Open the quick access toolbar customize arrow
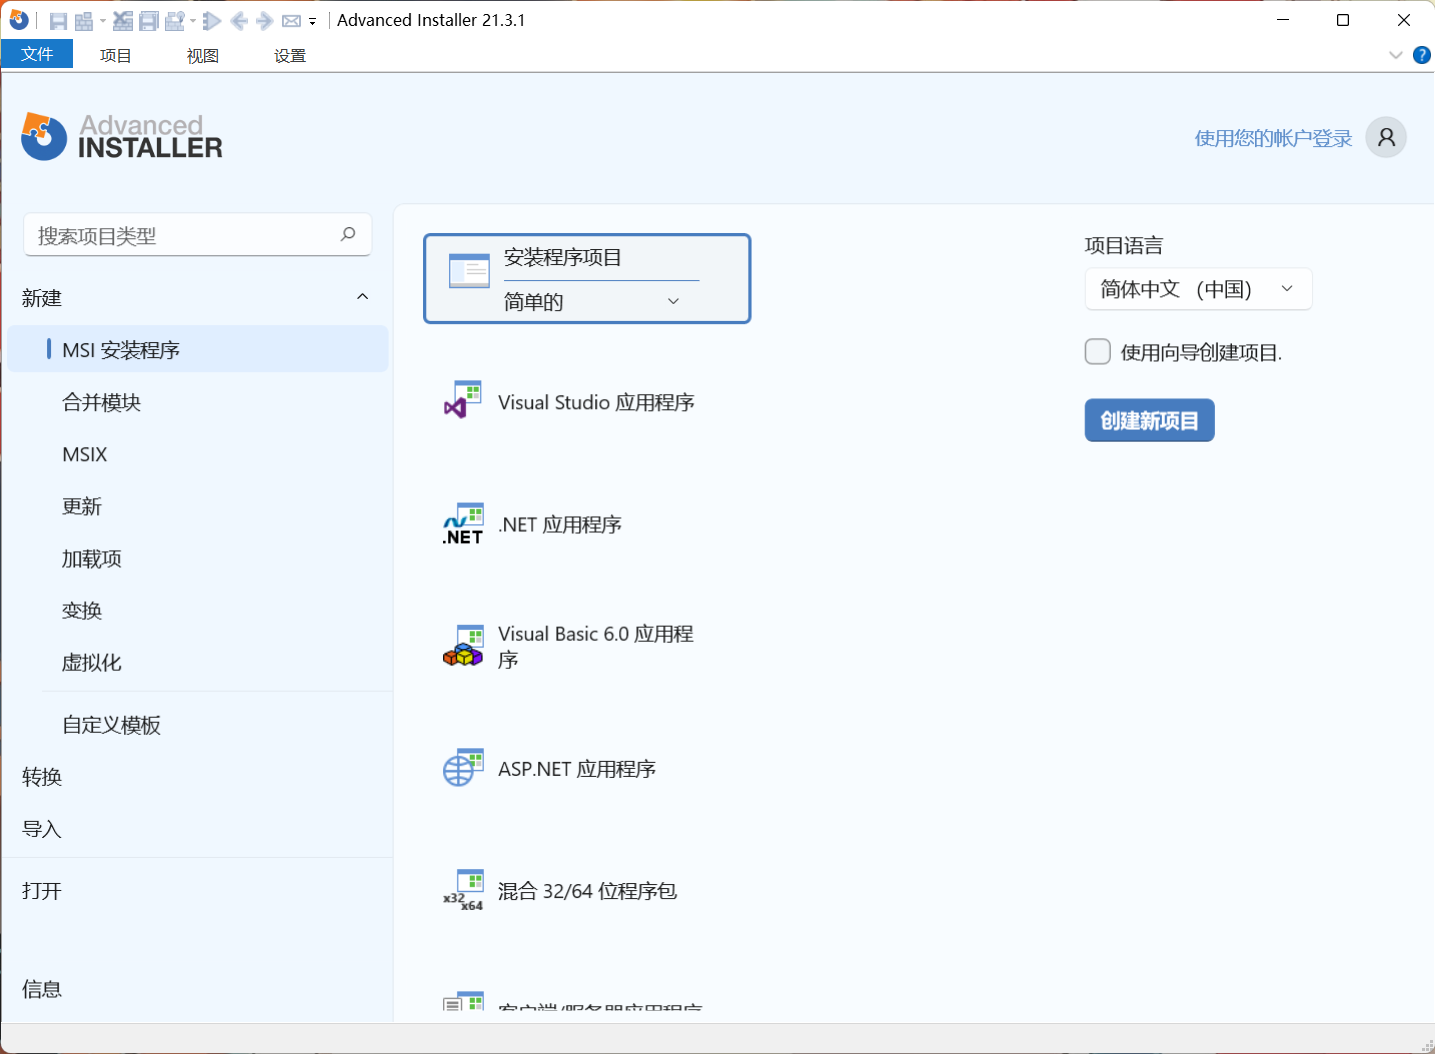 tap(312, 21)
